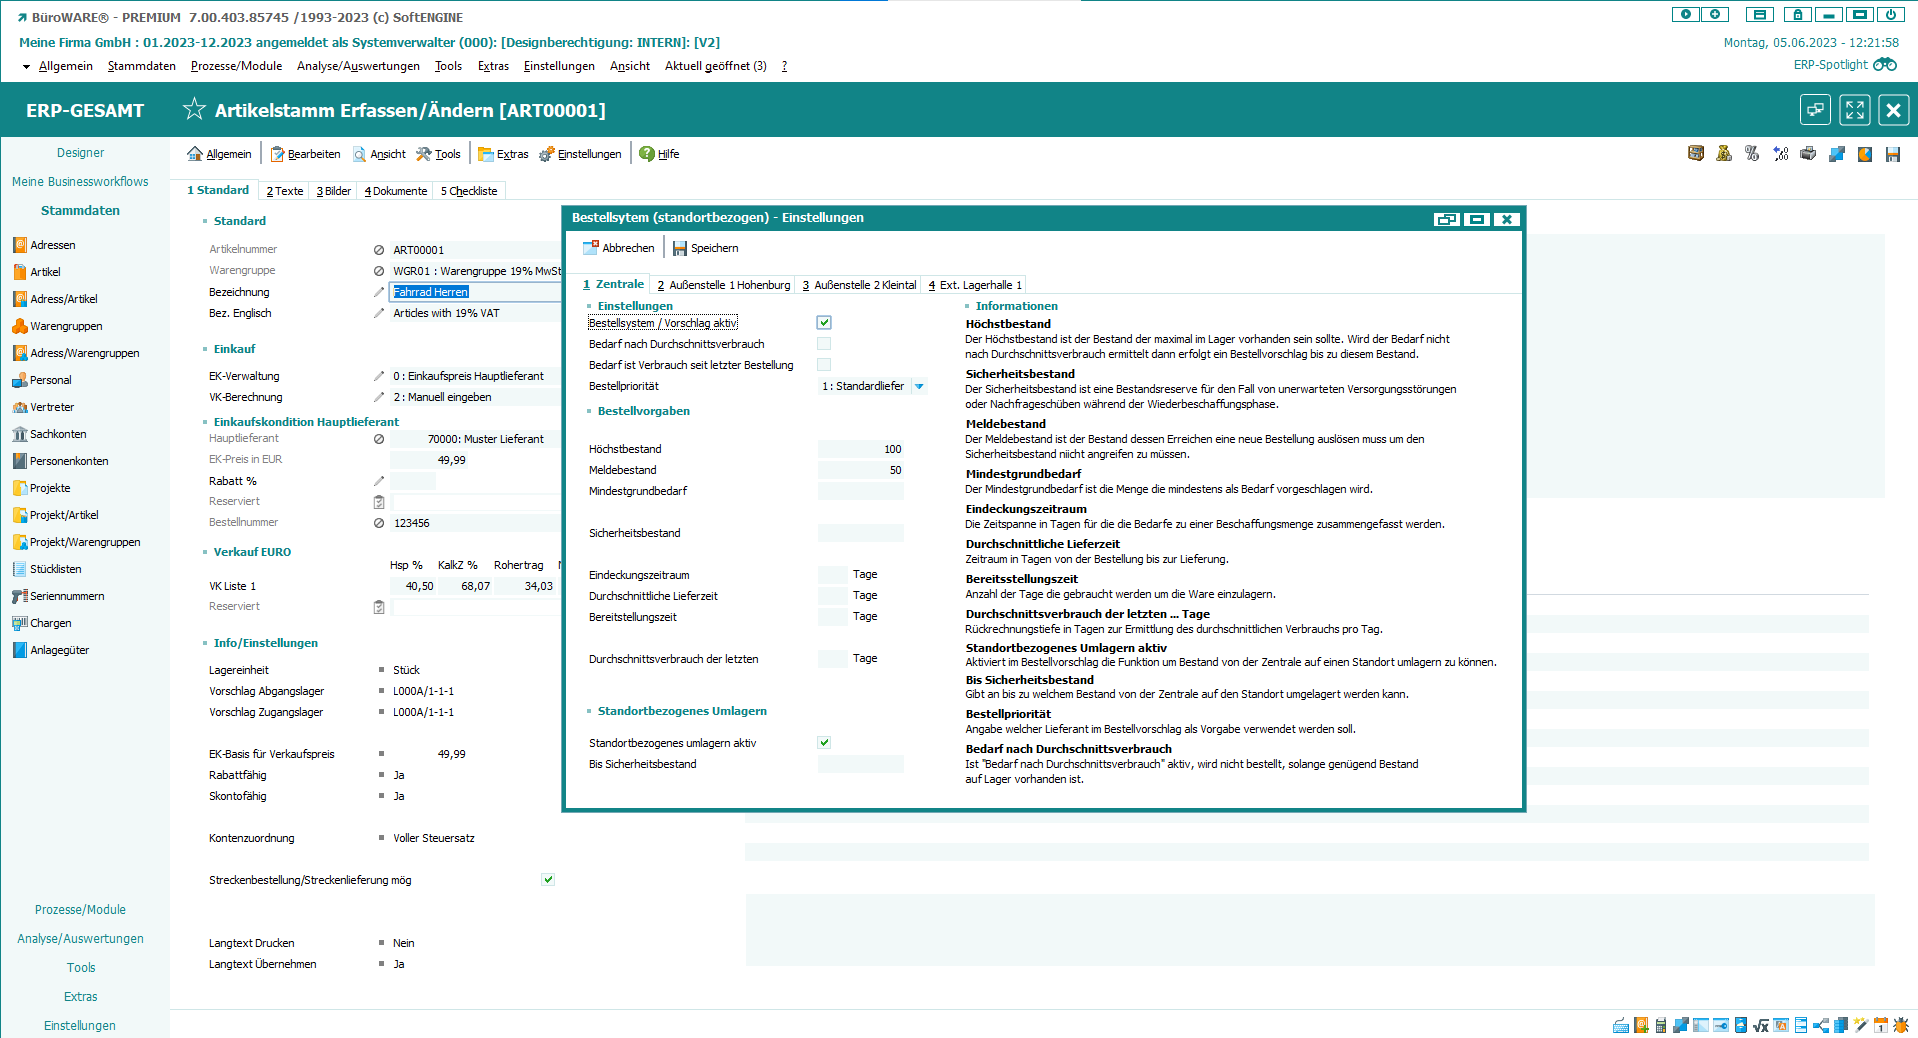Click the percent sign toolbar icon
This screenshot has width=1918, height=1038.
[x=1752, y=154]
